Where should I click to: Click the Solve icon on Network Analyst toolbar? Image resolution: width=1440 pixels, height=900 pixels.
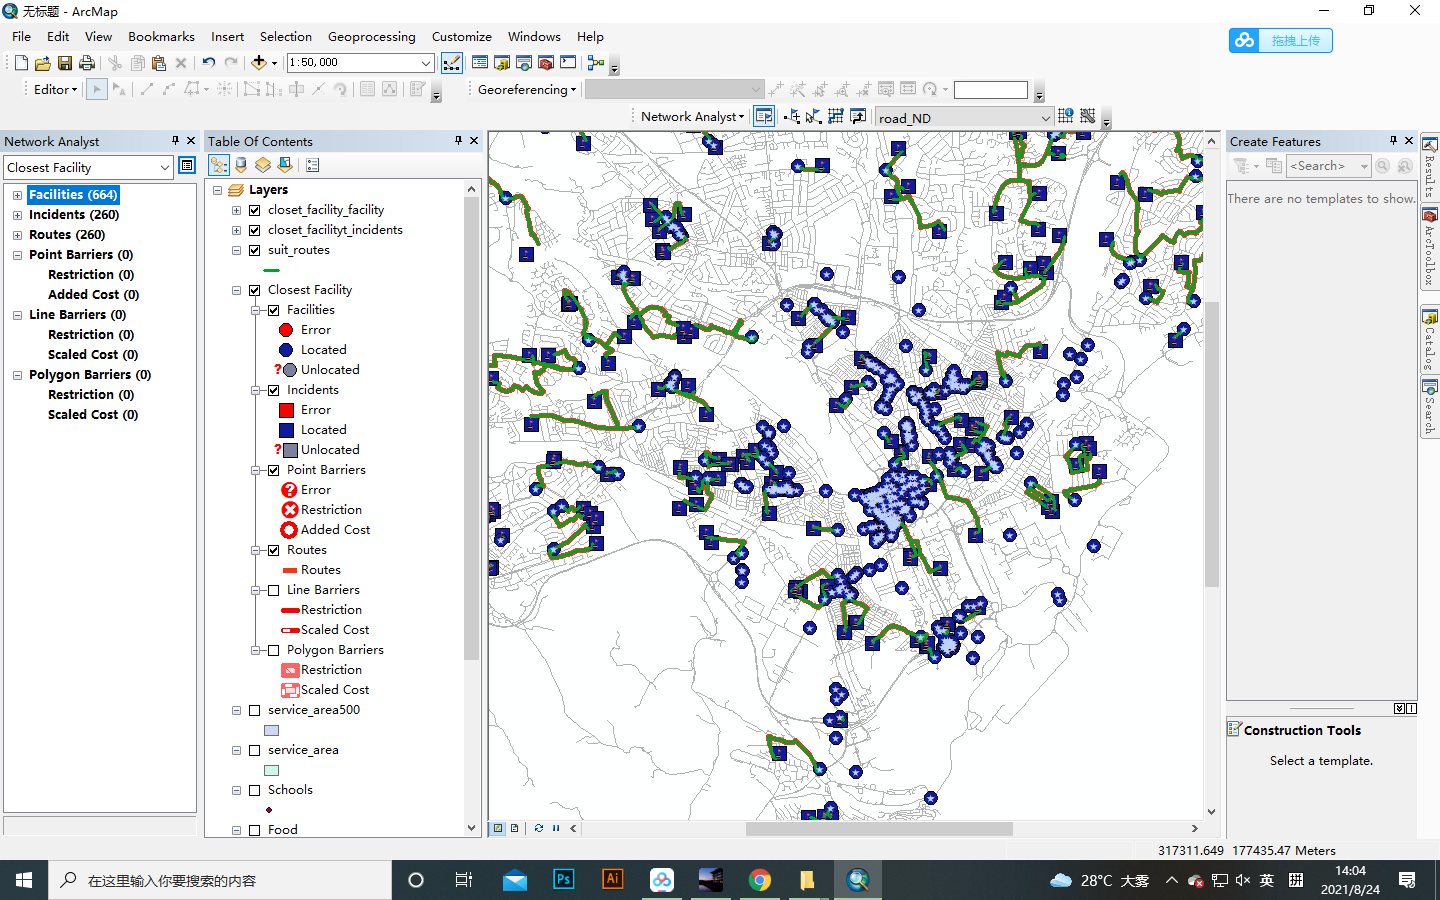[x=835, y=117]
